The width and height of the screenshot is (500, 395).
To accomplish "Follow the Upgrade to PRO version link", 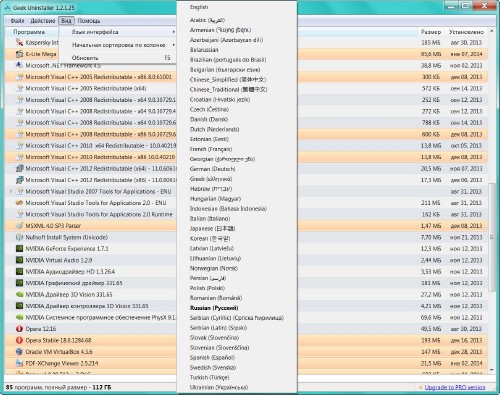I will coord(455,387).
